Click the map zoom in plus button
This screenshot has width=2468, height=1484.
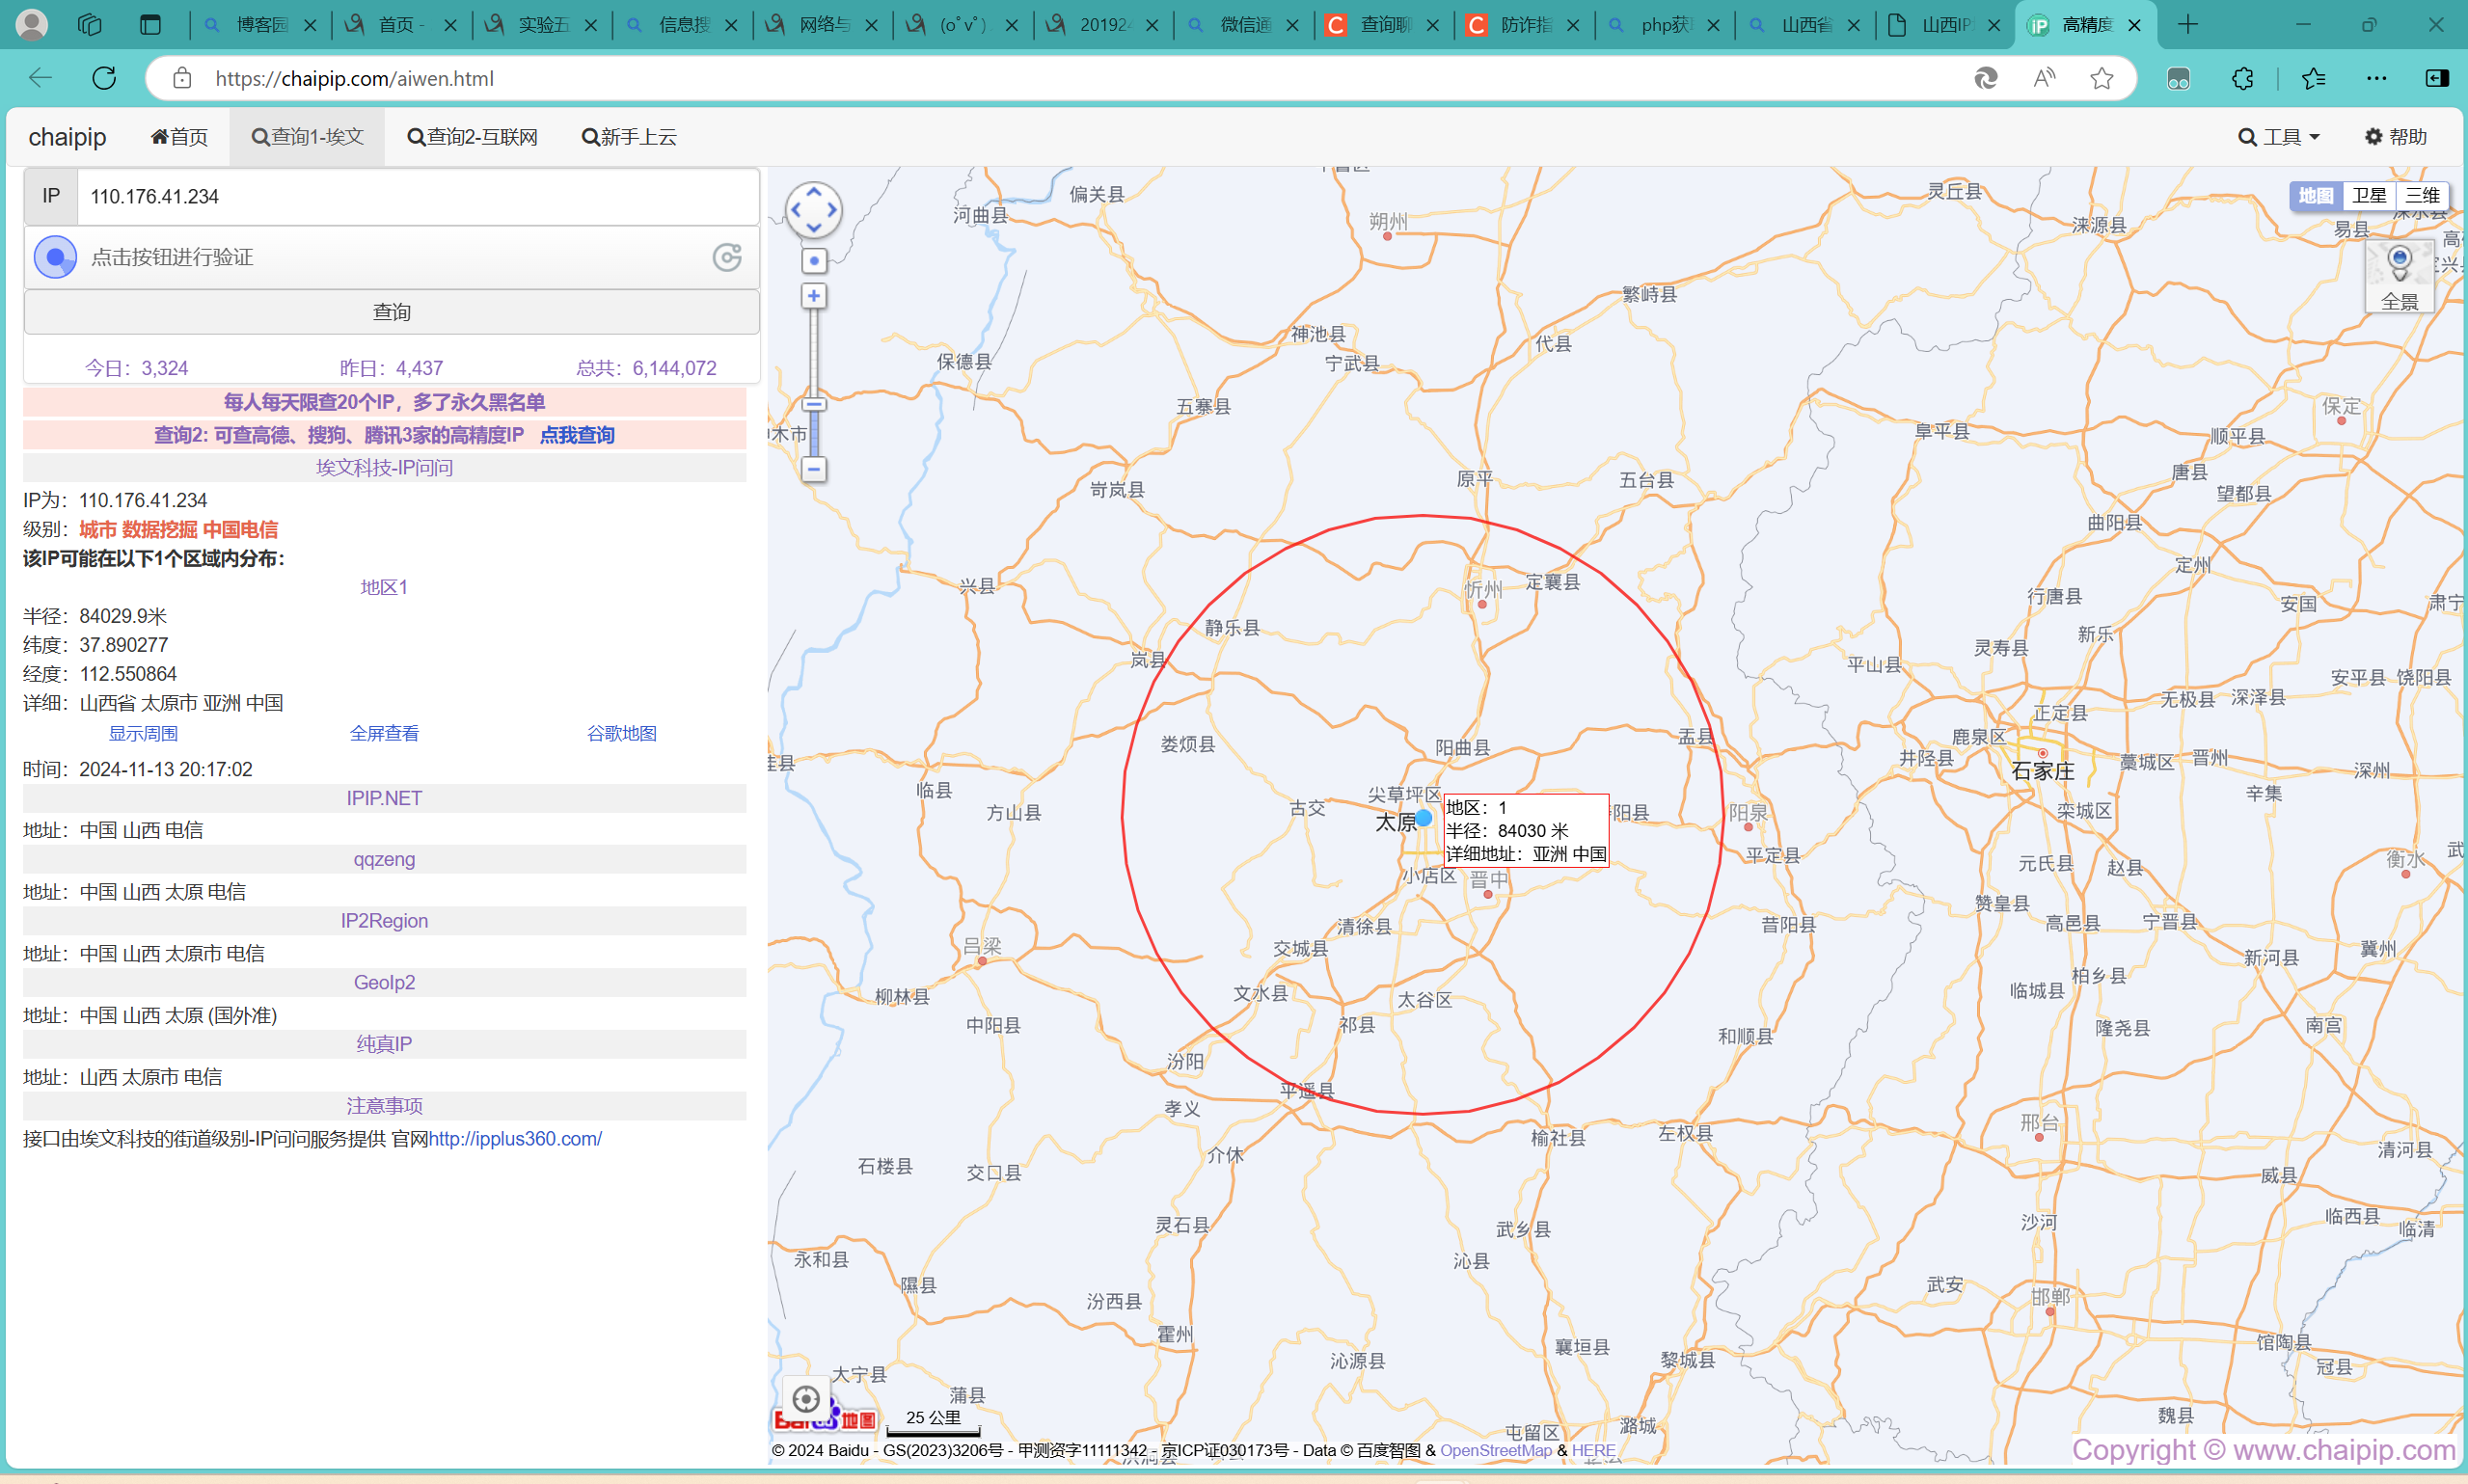pos(814,296)
